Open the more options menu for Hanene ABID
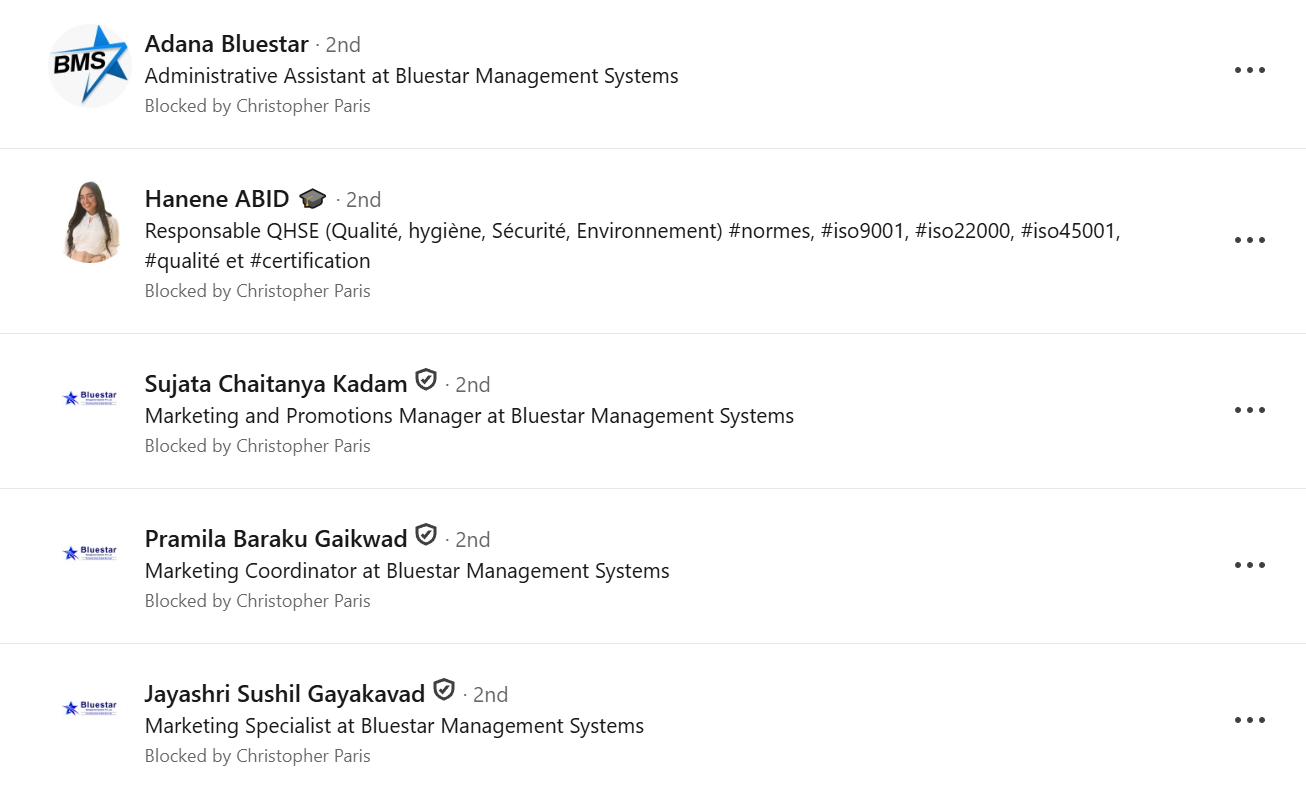This screenshot has height=792, width=1306. click(1250, 240)
